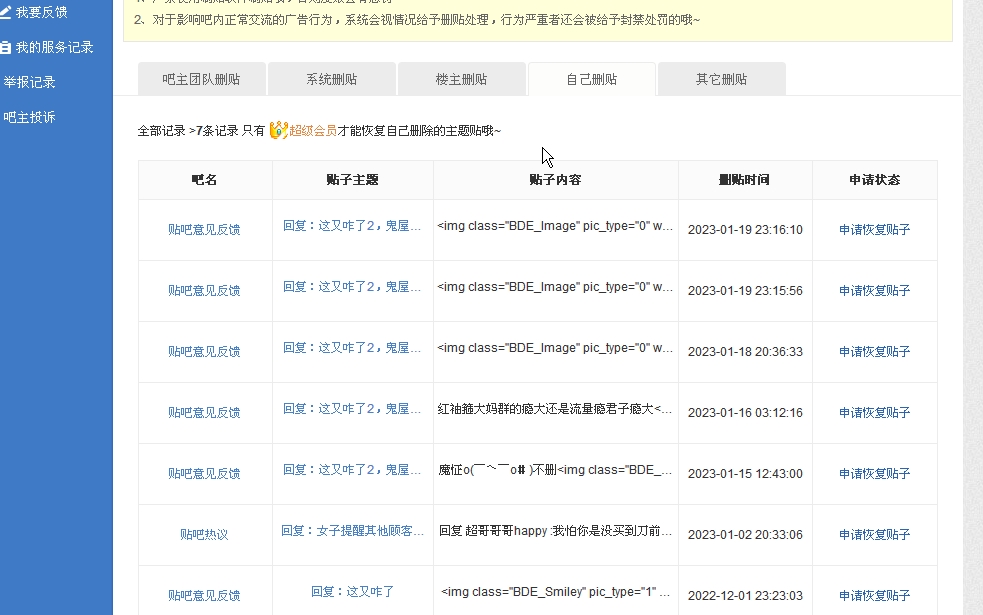Open the 回复：这又咋了 post in the last row
This screenshot has width=983, height=615.
tap(352, 592)
